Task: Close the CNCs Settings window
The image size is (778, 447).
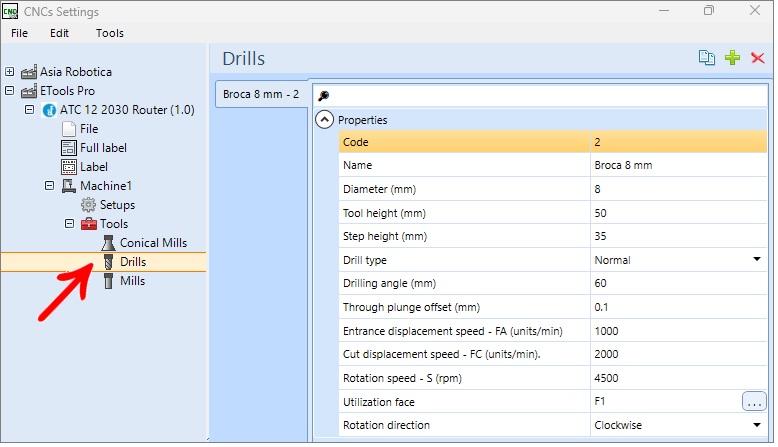Action: [x=755, y=10]
